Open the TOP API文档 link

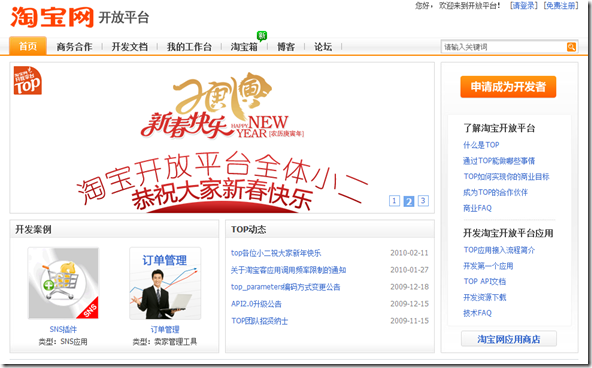(485, 282)
